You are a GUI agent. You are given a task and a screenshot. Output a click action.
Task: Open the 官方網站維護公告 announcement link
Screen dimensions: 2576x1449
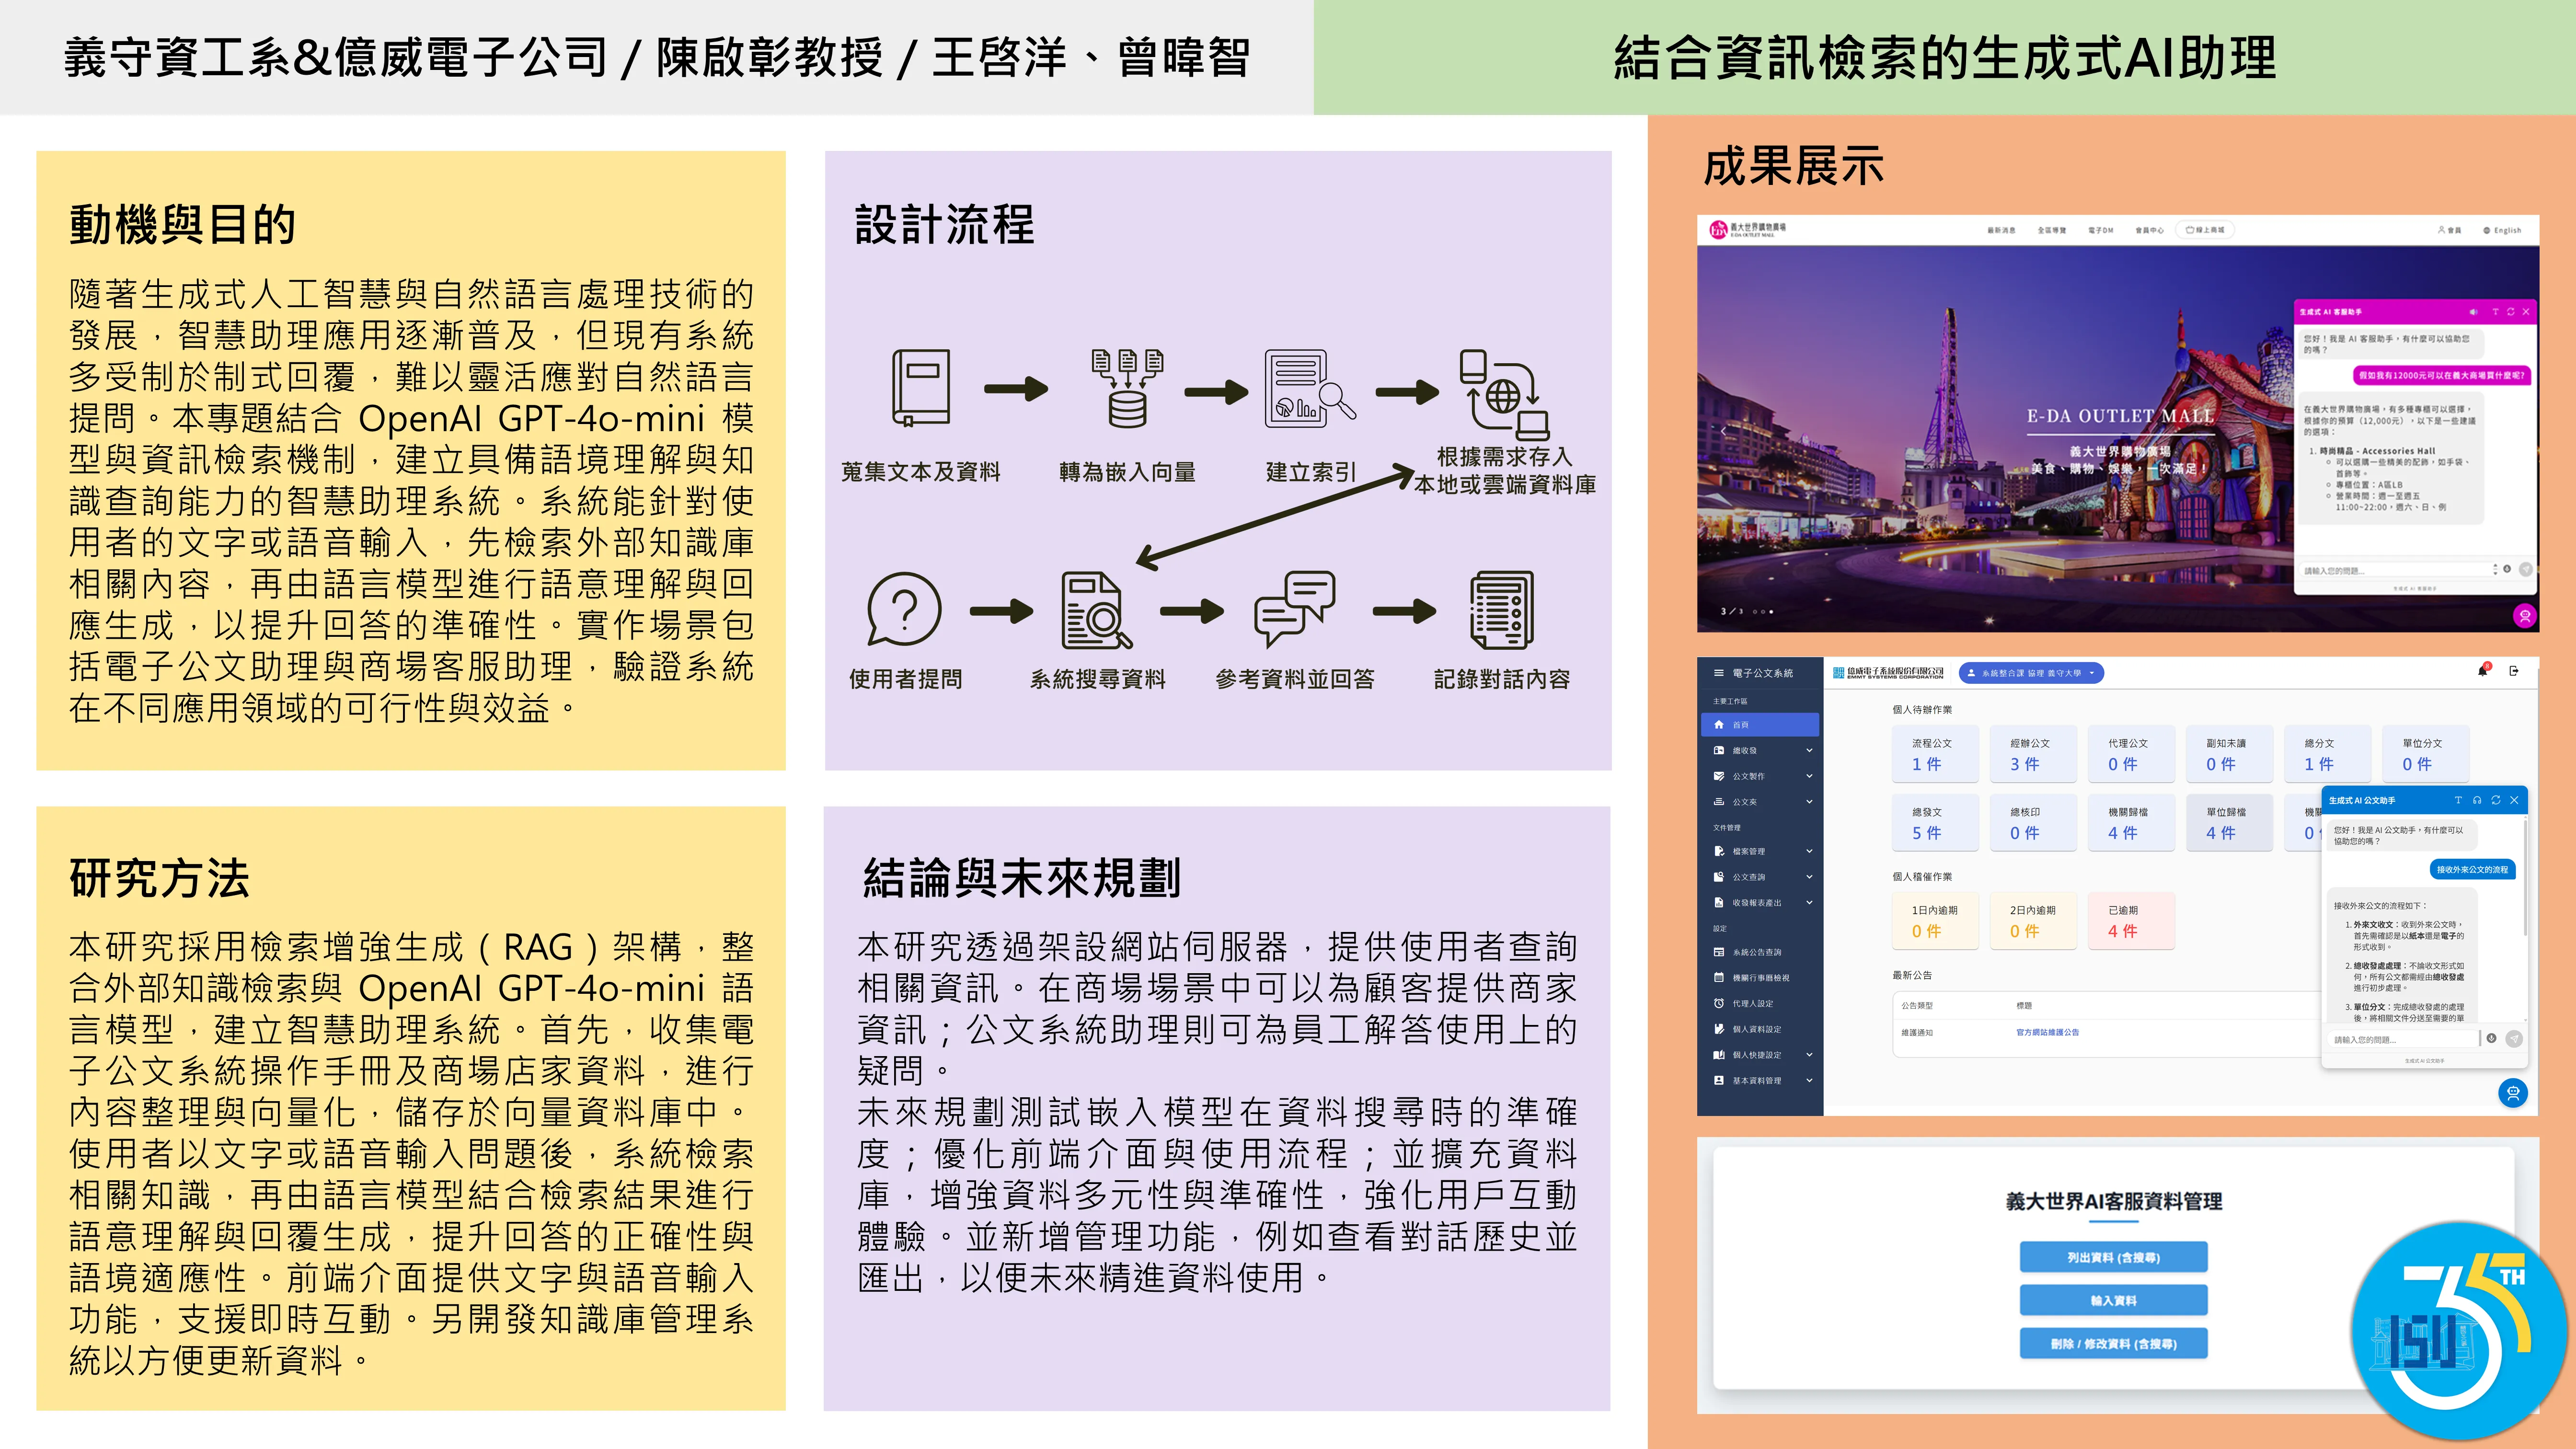pos(2047,1033)
